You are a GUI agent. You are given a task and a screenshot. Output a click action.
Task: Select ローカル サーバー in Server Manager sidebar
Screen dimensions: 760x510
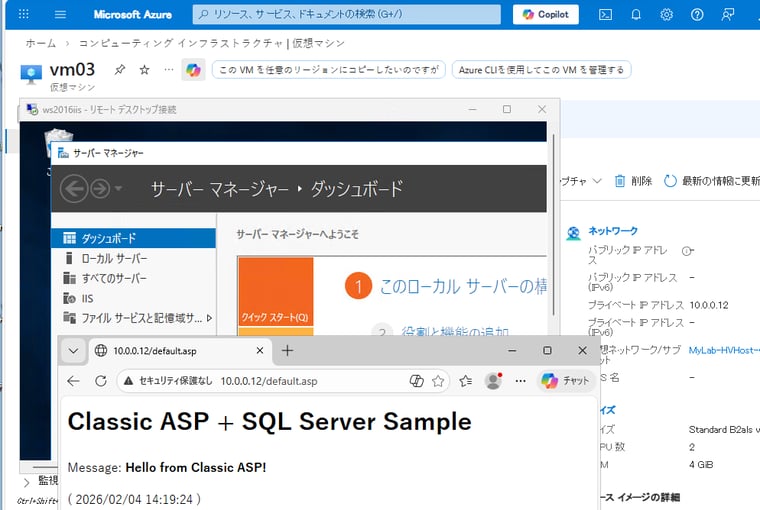133,258
